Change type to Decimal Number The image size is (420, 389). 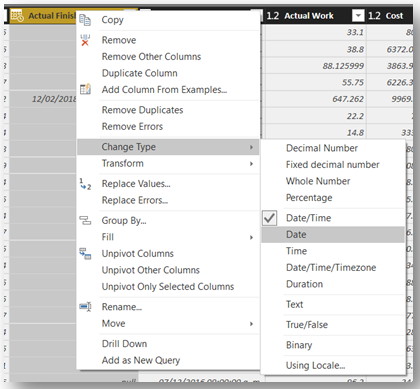tap(333, 148)
